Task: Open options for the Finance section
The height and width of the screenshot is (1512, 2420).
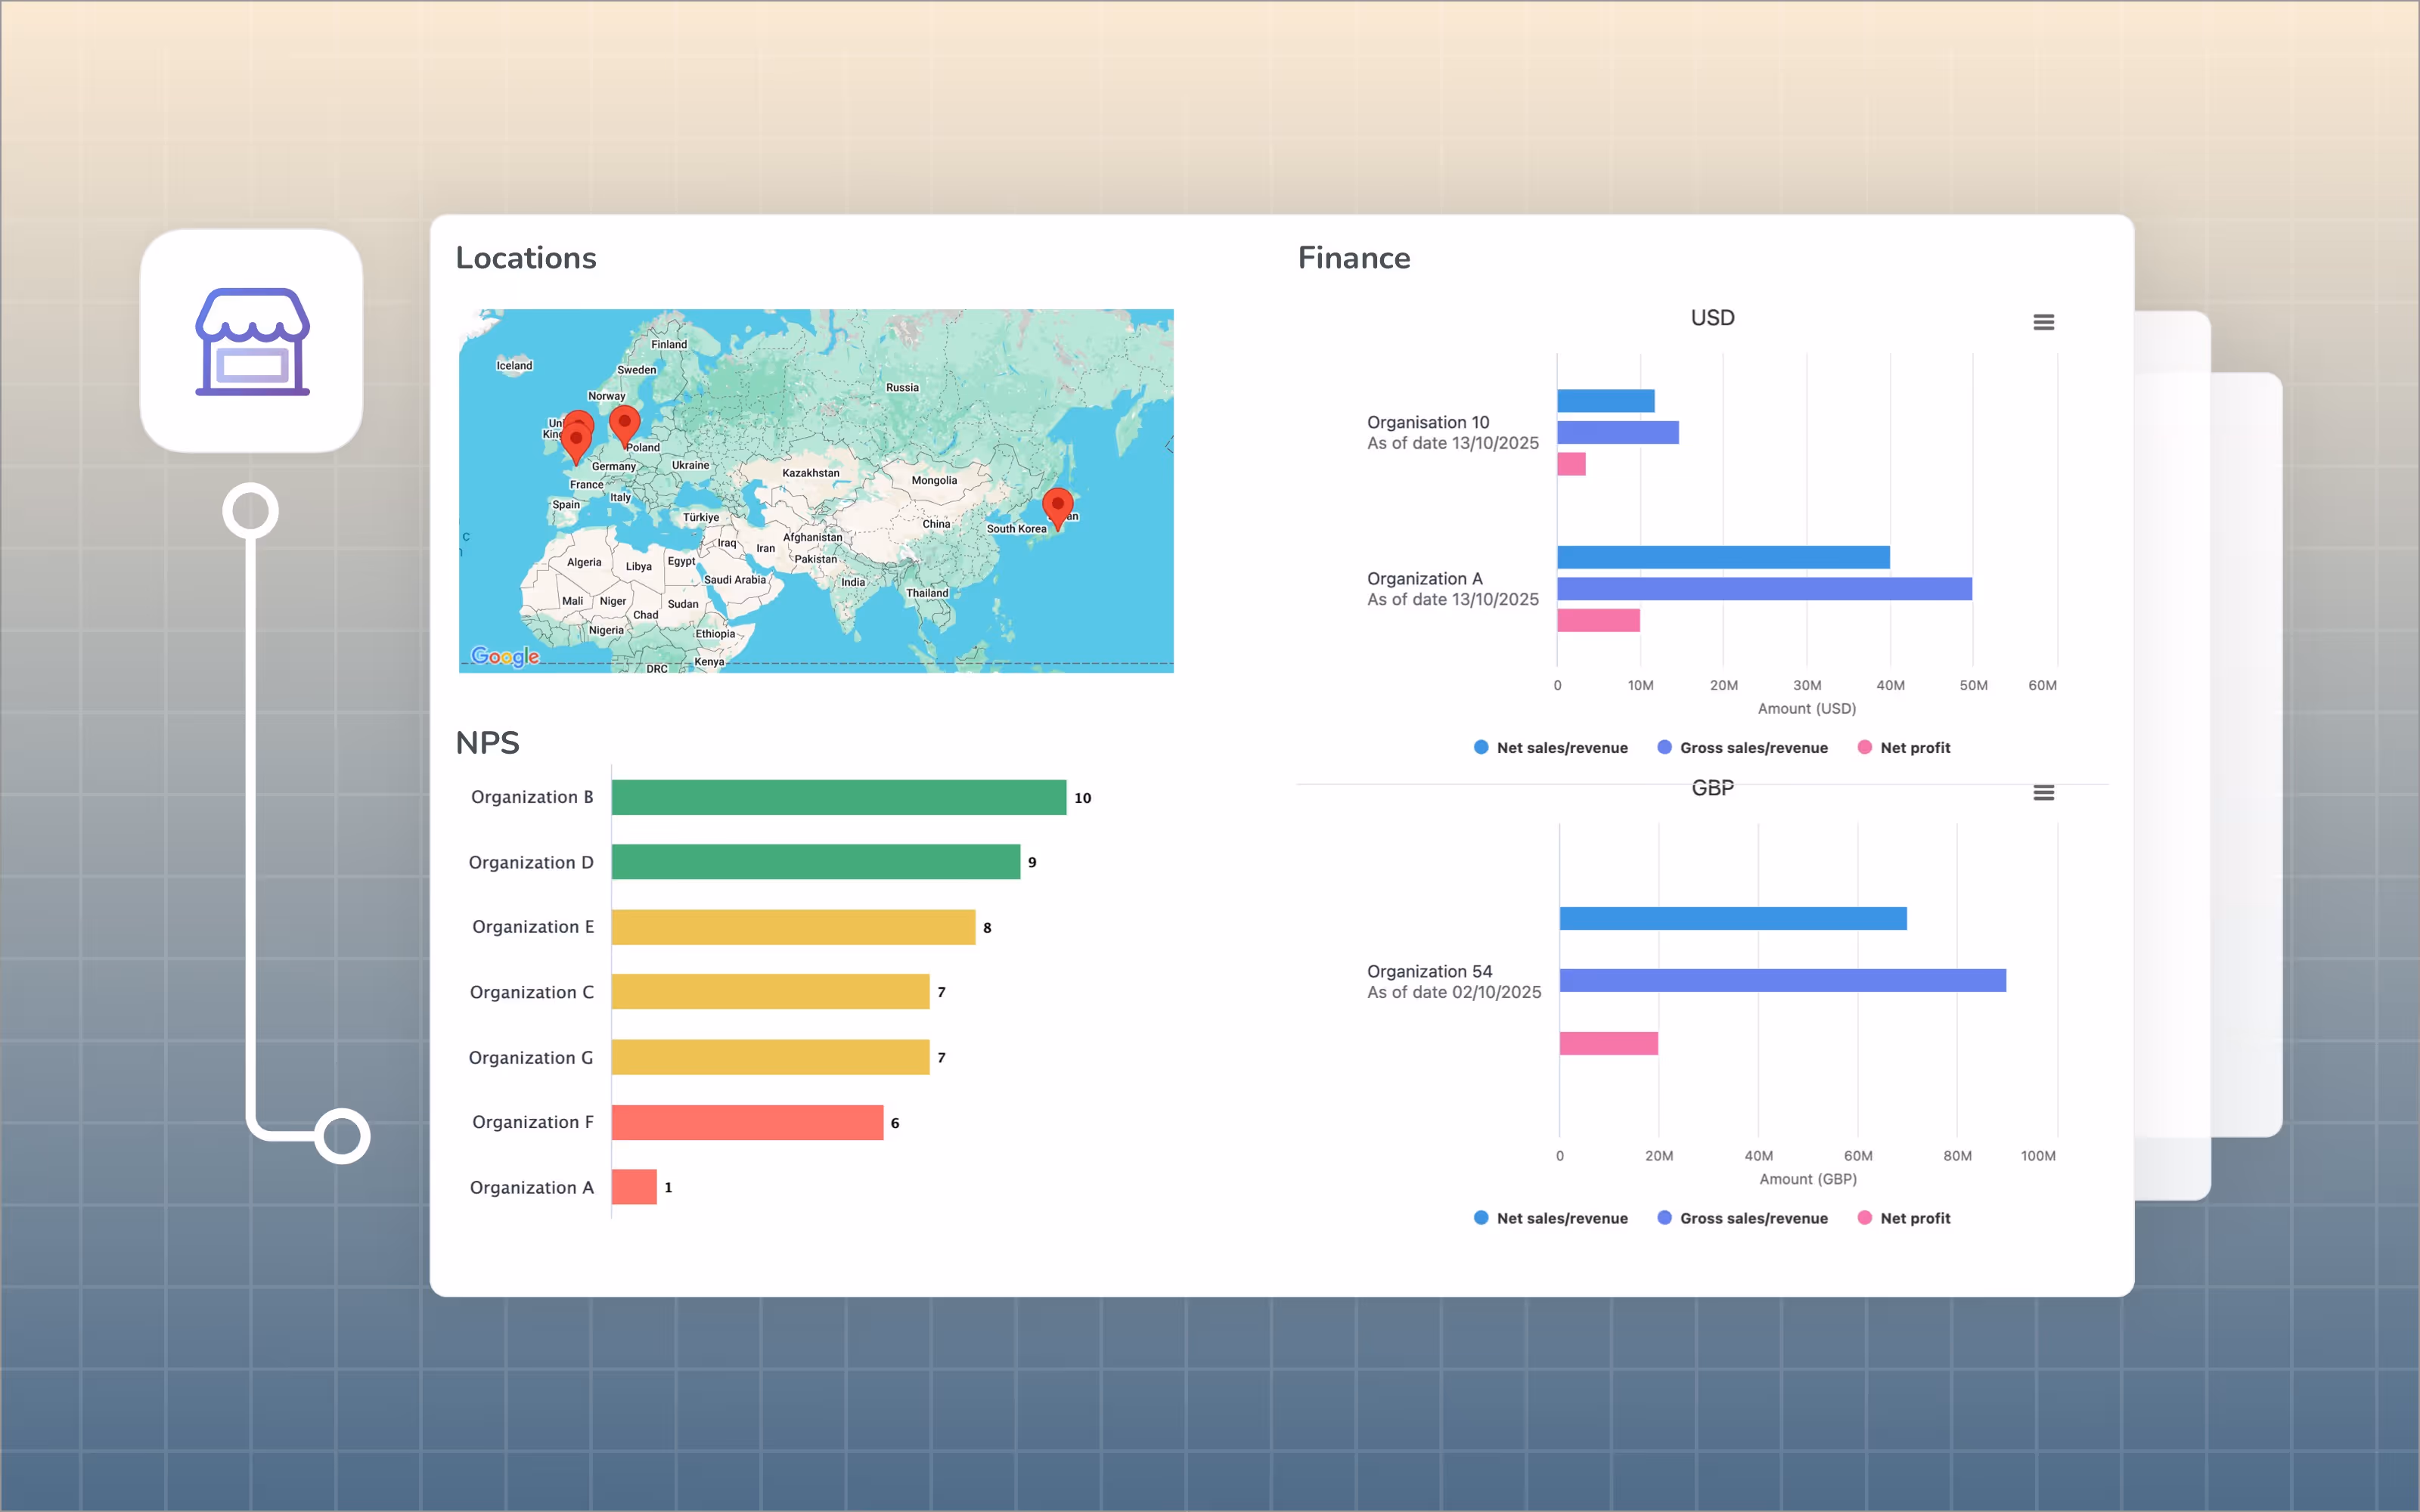Action: (x=2044, y=321)
